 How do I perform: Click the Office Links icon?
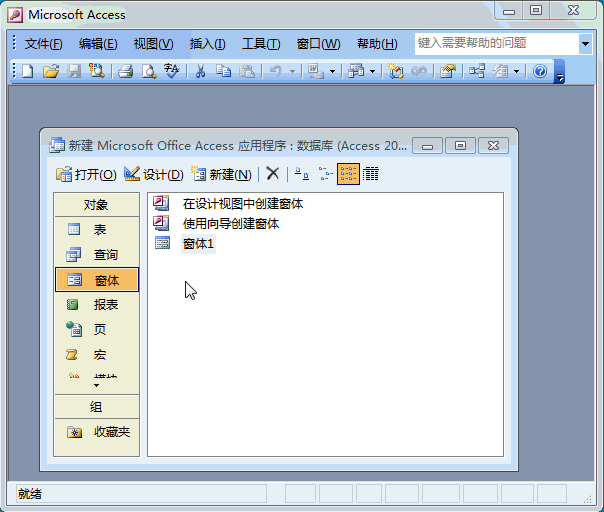coord(316,72)
